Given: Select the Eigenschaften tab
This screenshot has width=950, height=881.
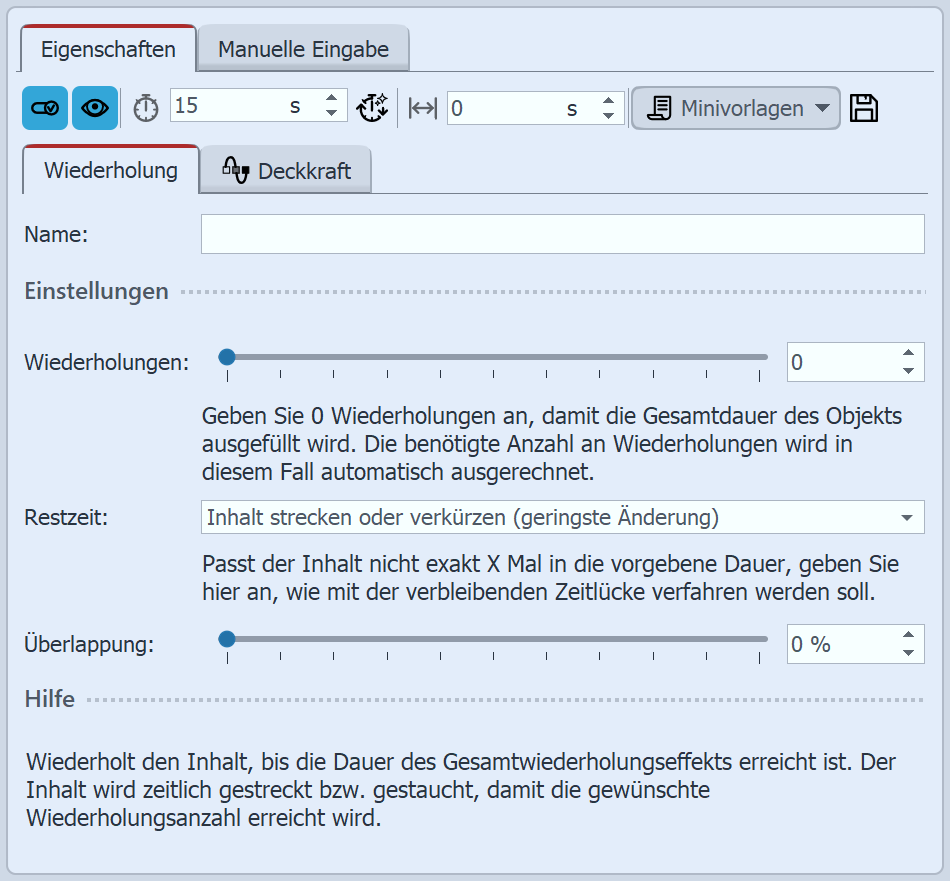Looking at the screenshot, I should pos(110,47).
